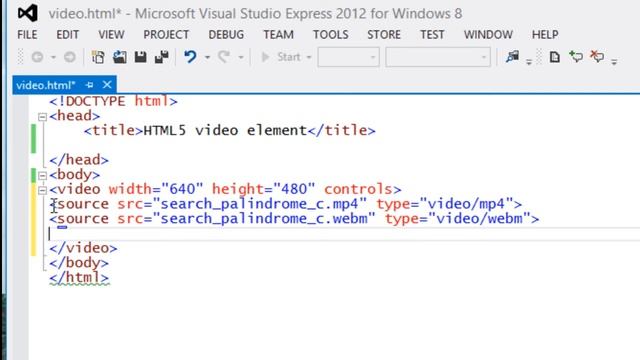Save video.html with the floppy disk icon

(140, 57)
